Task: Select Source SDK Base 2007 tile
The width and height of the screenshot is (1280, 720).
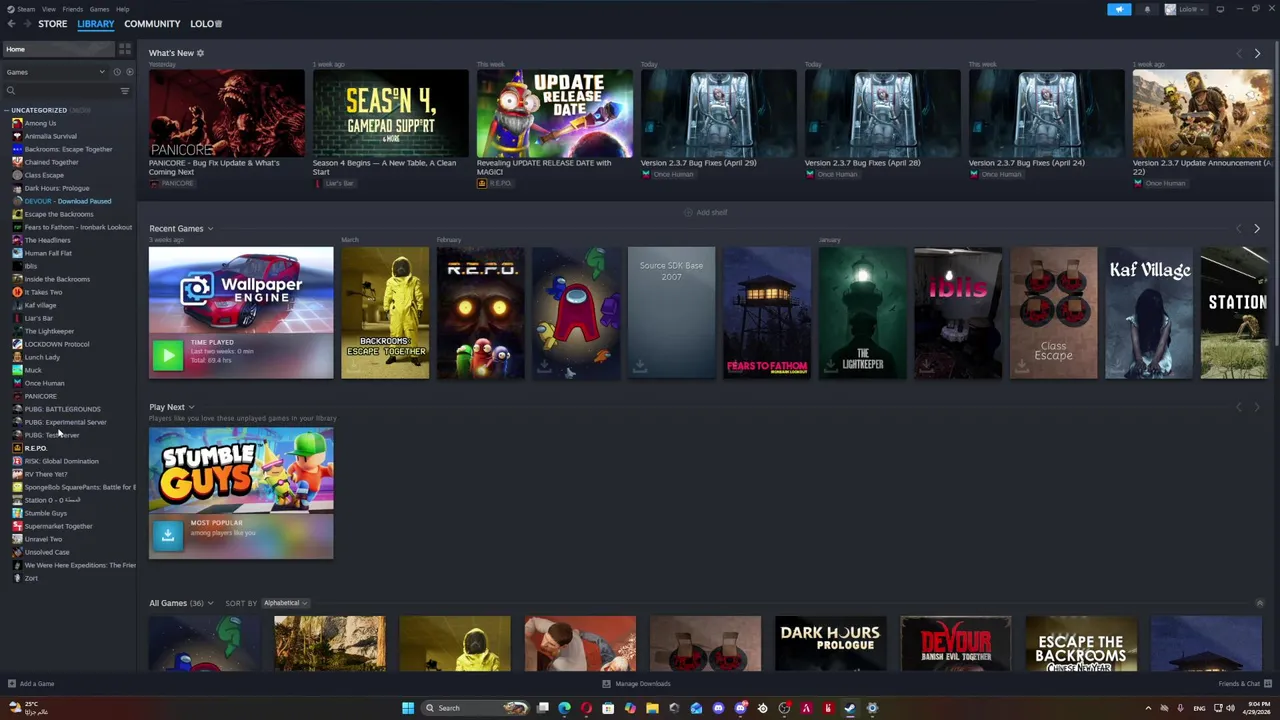Action: click(671, 313)
